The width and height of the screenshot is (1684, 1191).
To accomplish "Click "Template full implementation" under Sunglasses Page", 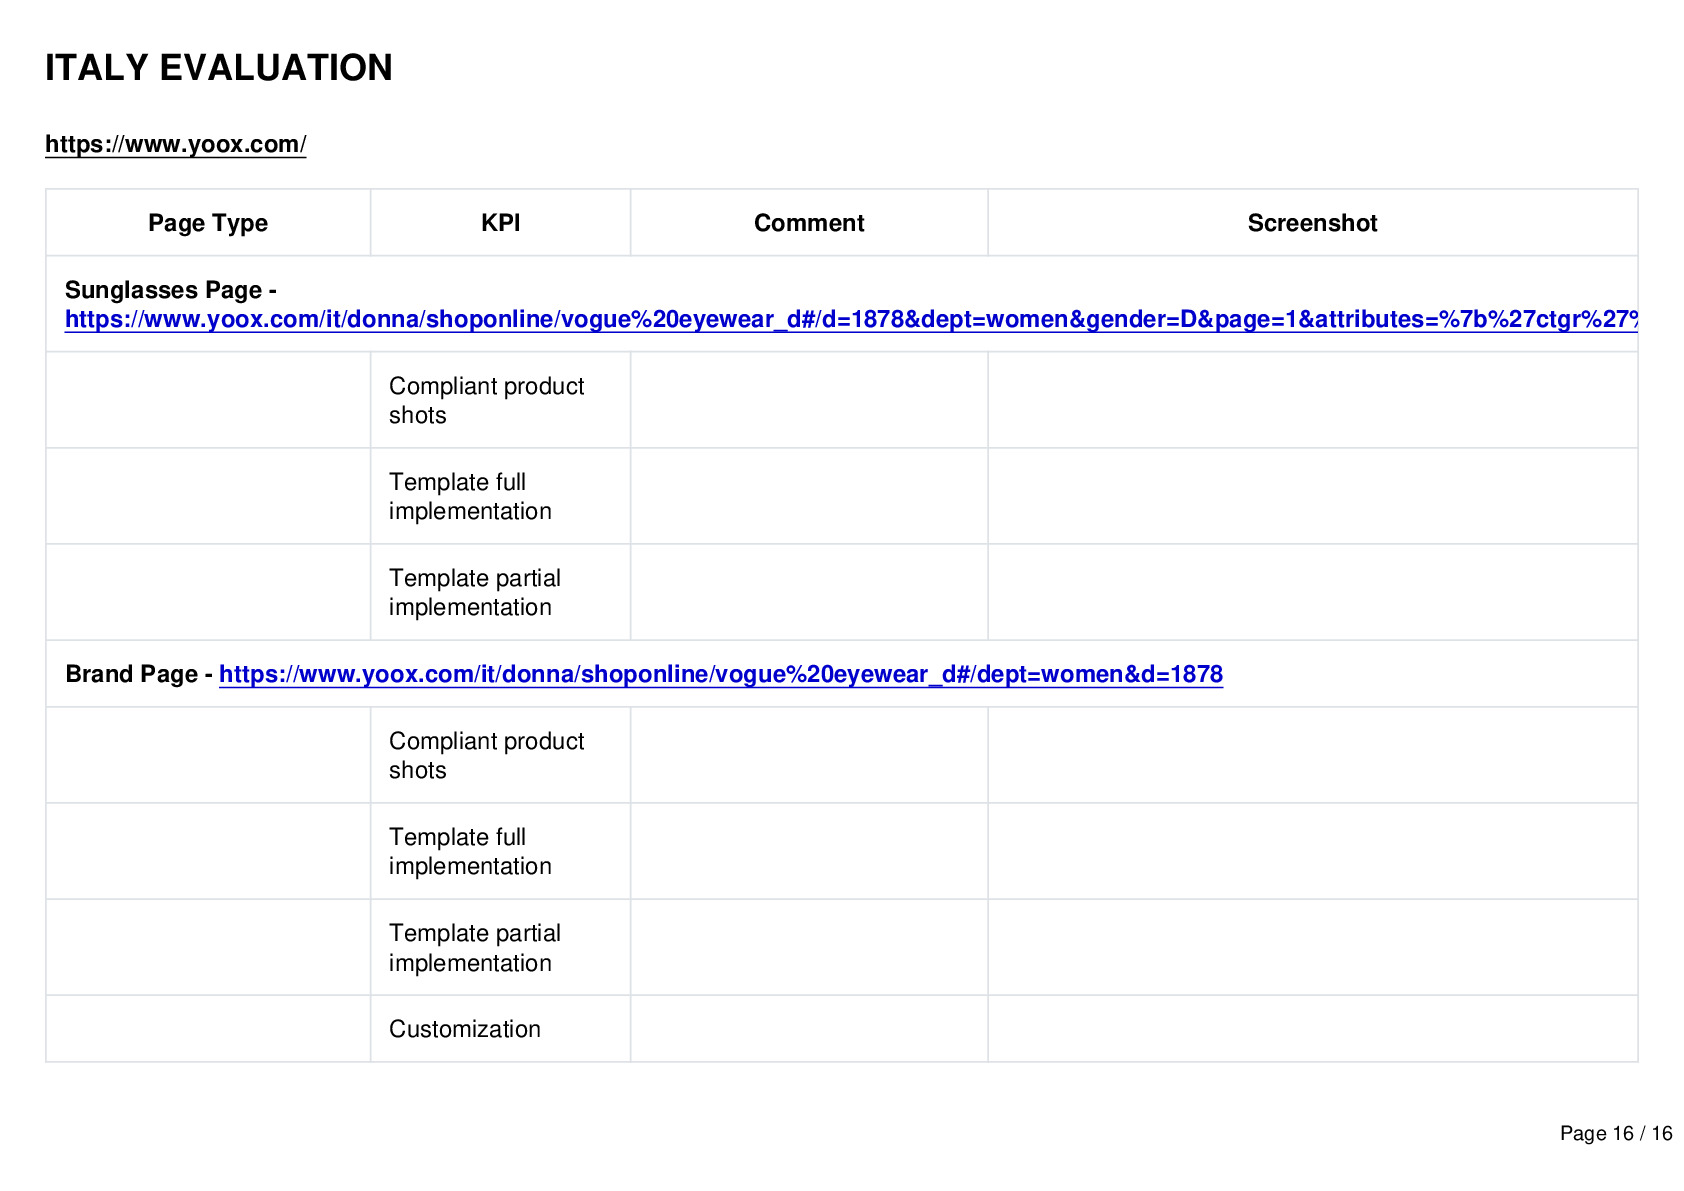I will [470, 496].
